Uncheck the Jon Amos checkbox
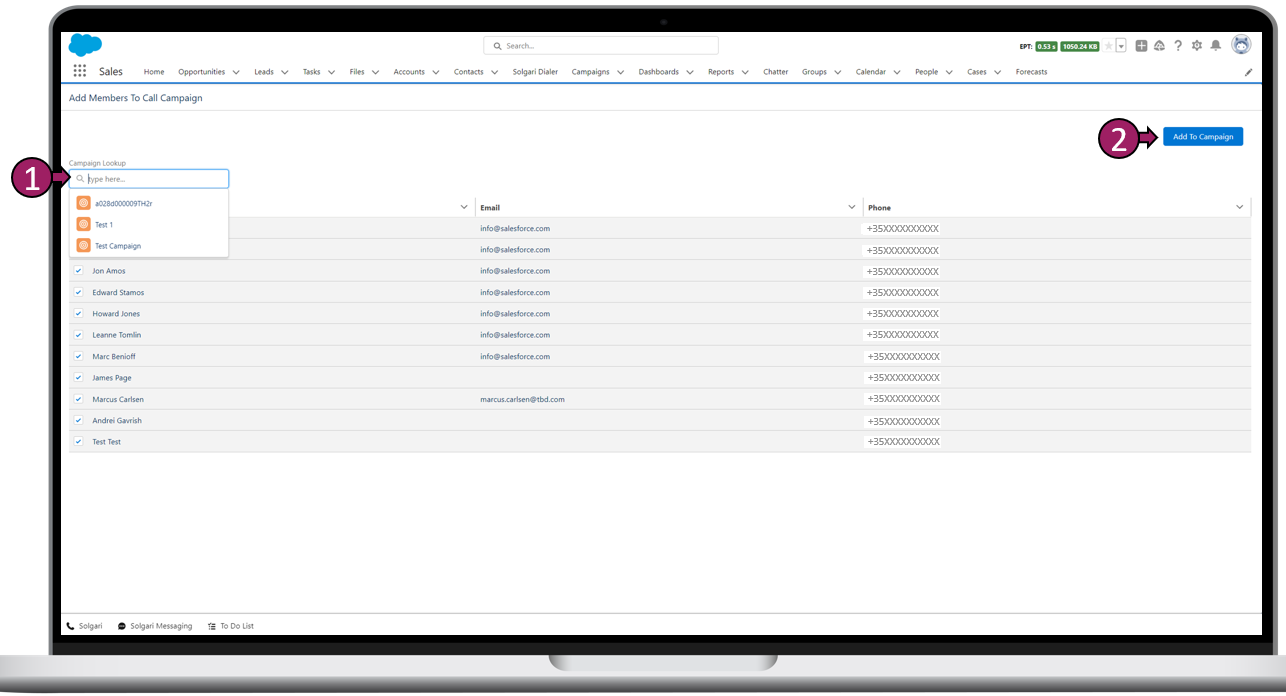The width and height of the screenshot is (1286, 696). click(x=79, y=271)
